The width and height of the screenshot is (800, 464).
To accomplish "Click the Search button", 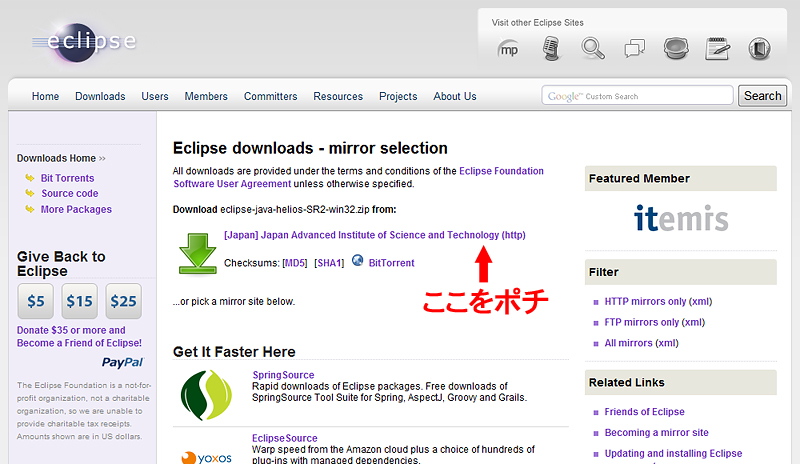I will (x=762, y=96).
